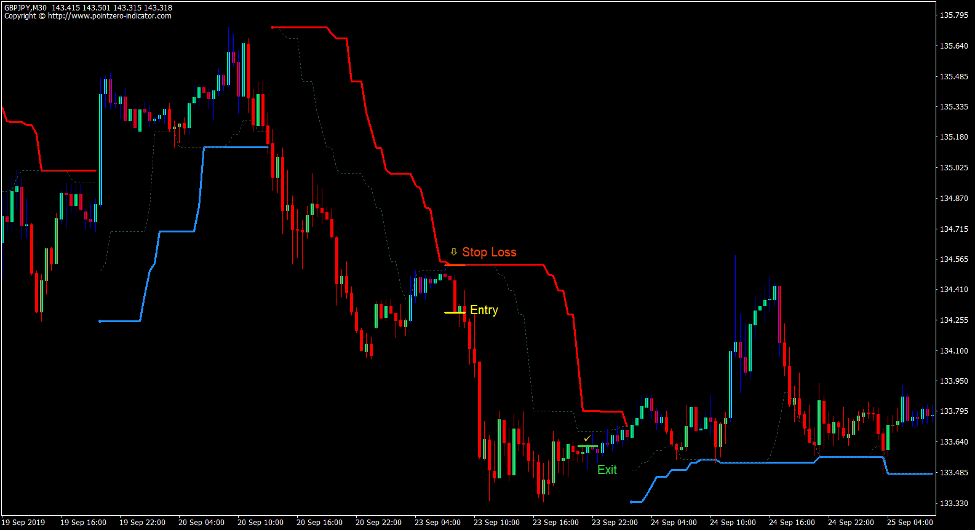Click the 135.025 price axis label
Image resolution: width=977 pixels, height=531 pixels.
[953, 168]
